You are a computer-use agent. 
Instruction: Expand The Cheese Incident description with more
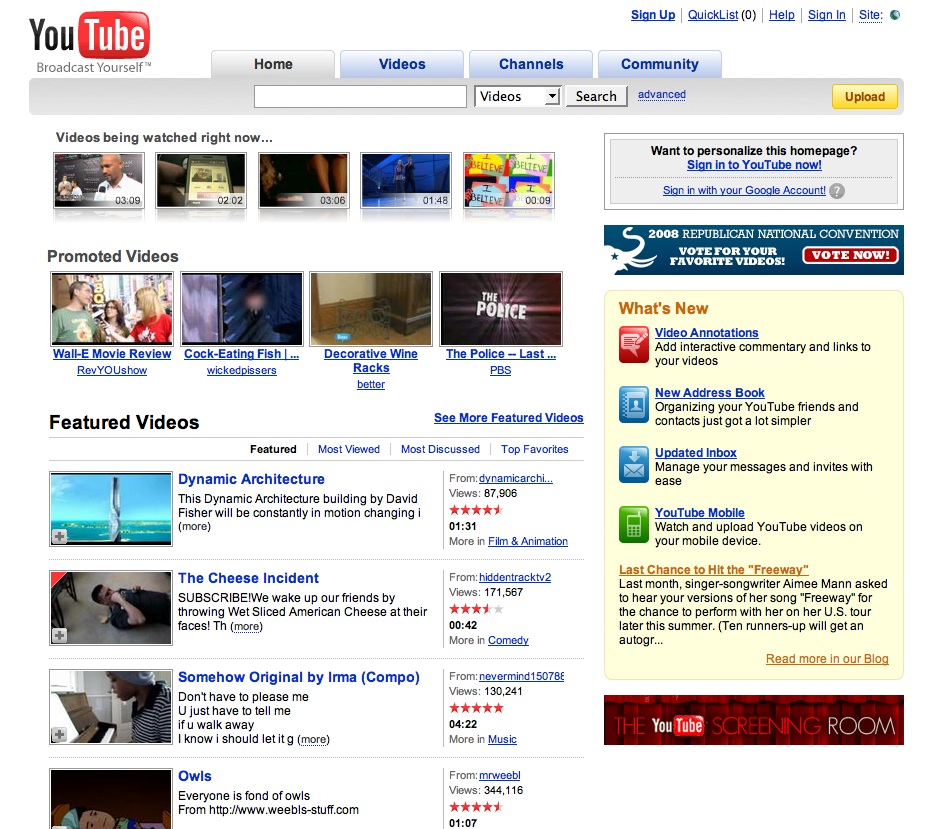pyautogui.click(x=246, y=626)
